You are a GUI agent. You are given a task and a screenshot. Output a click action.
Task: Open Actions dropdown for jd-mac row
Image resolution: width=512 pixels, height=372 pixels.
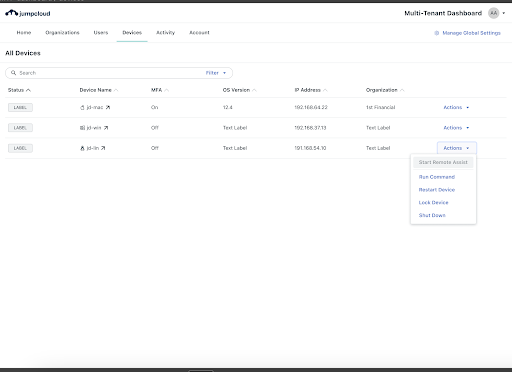(456, 107)
